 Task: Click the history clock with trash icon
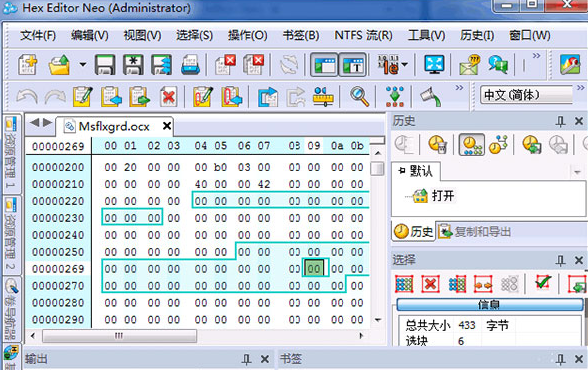coord(437,144)
